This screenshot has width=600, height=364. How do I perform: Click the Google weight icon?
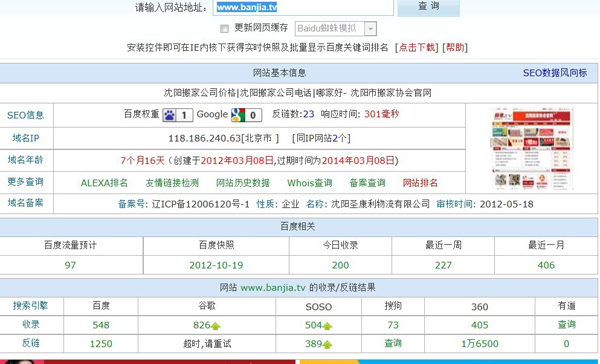point(246,115)
